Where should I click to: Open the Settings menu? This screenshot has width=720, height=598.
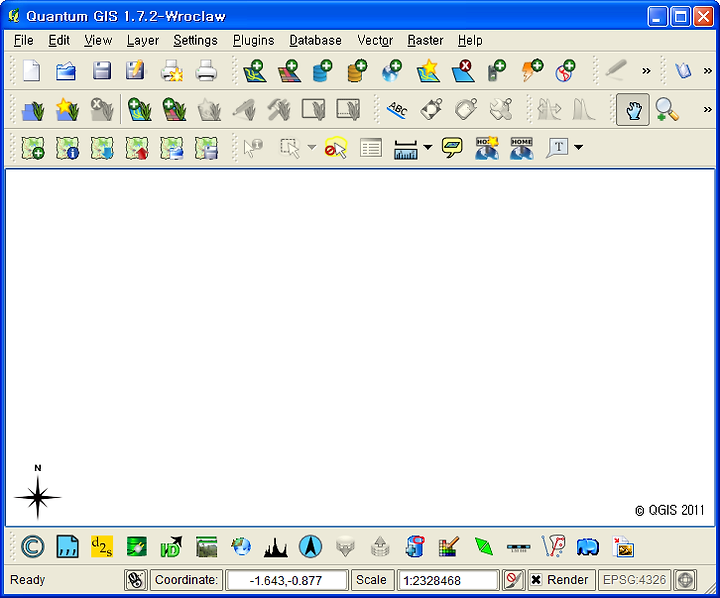coord(195,40)
